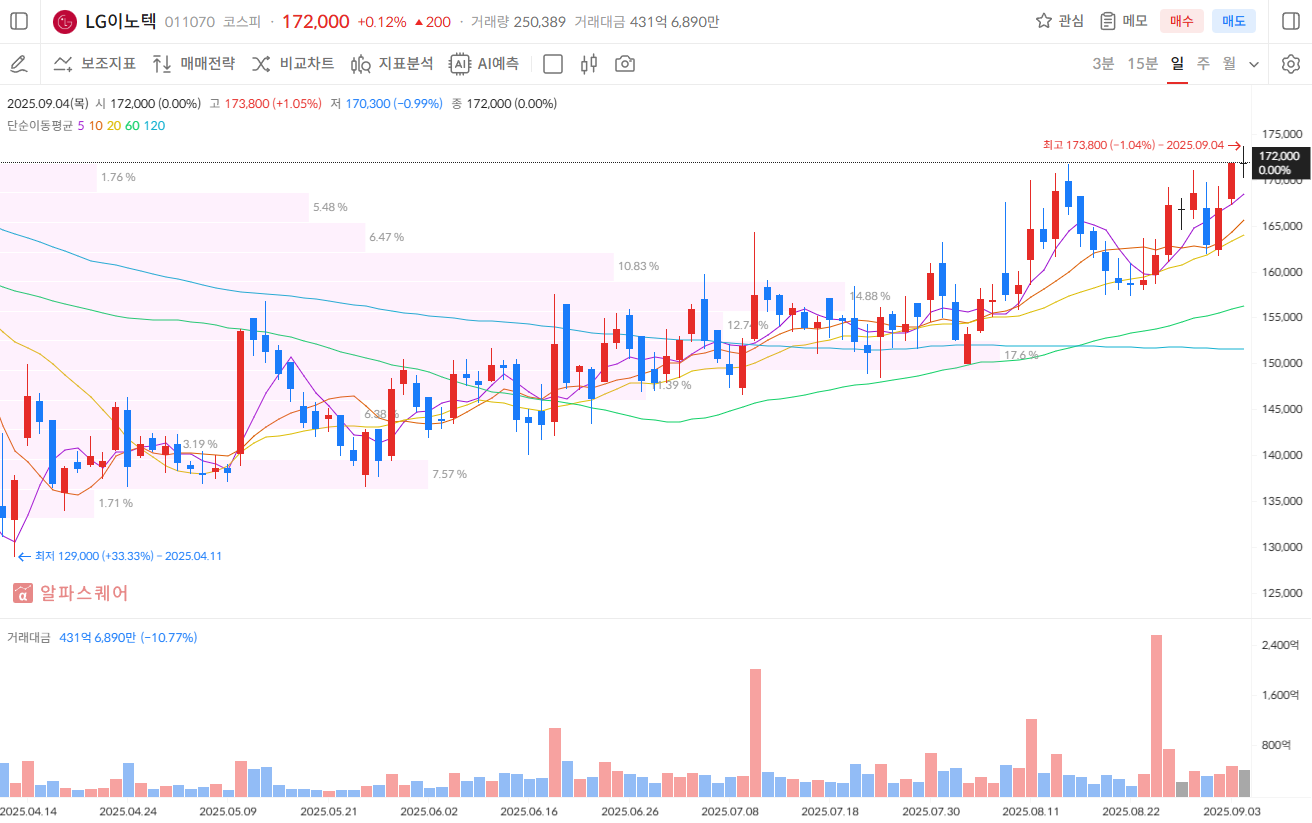This screenshot has width=1312, height=823.
Task: Open 매매전략 trading strategy menu
Action: click(x=194, y=64)
